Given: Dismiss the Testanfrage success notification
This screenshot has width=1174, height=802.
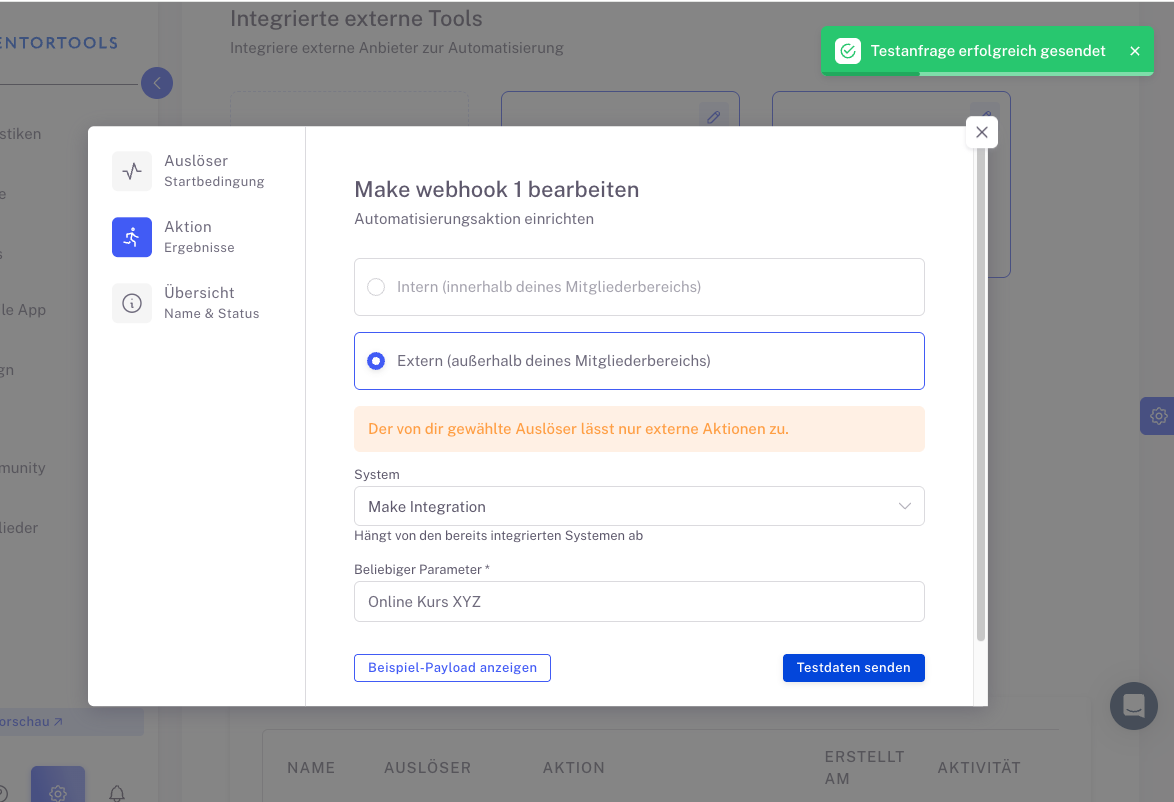Looking at the screenshot, I should (1134, 51).
